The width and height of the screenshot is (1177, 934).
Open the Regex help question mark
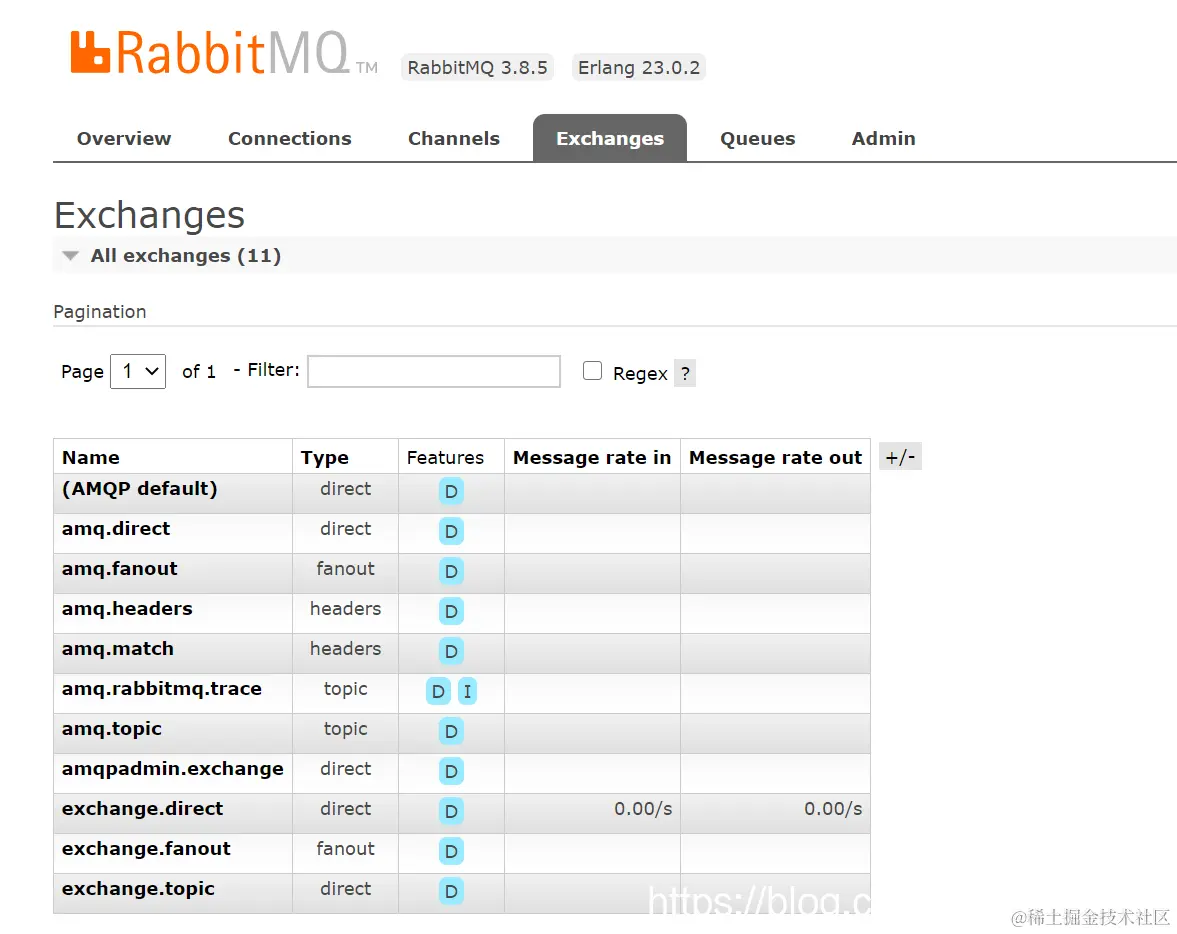(x=685, y=373)
